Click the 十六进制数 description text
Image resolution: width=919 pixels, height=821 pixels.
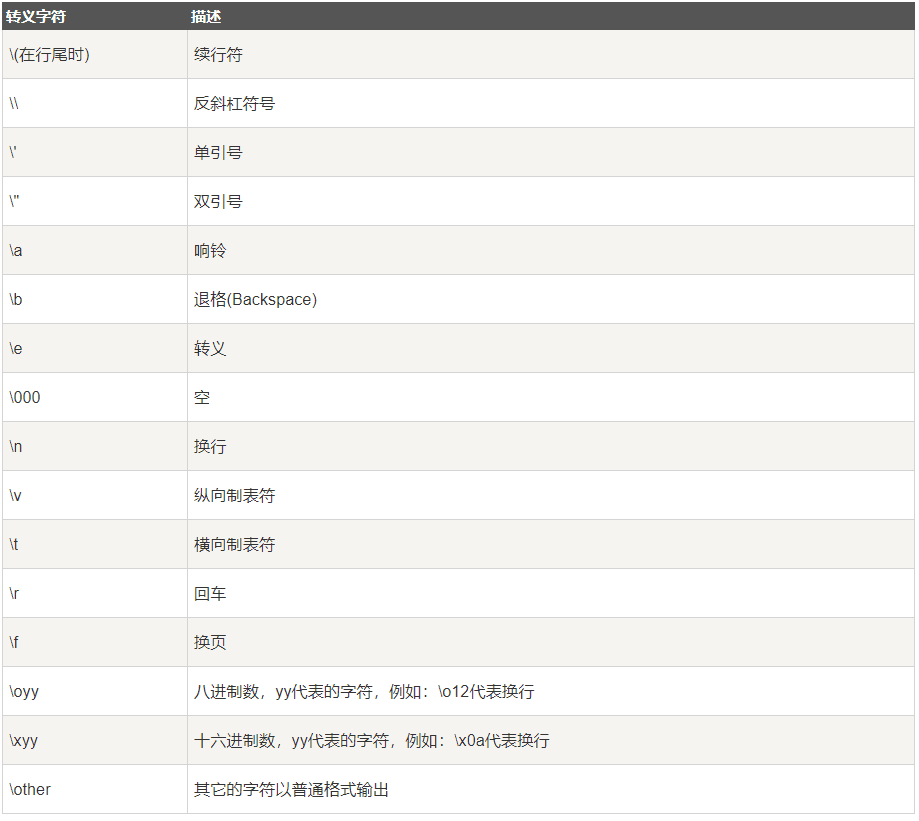(372, 740)
